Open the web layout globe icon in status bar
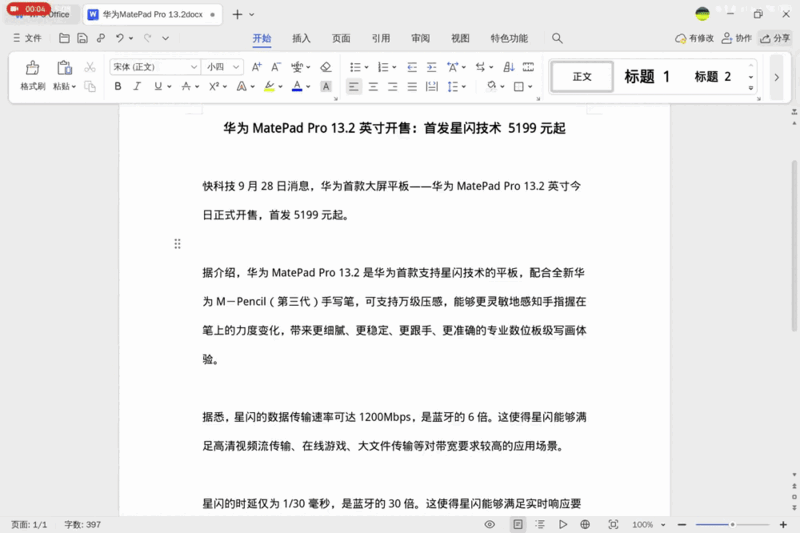This screenshot has width=800, height=533. point(585,524)
